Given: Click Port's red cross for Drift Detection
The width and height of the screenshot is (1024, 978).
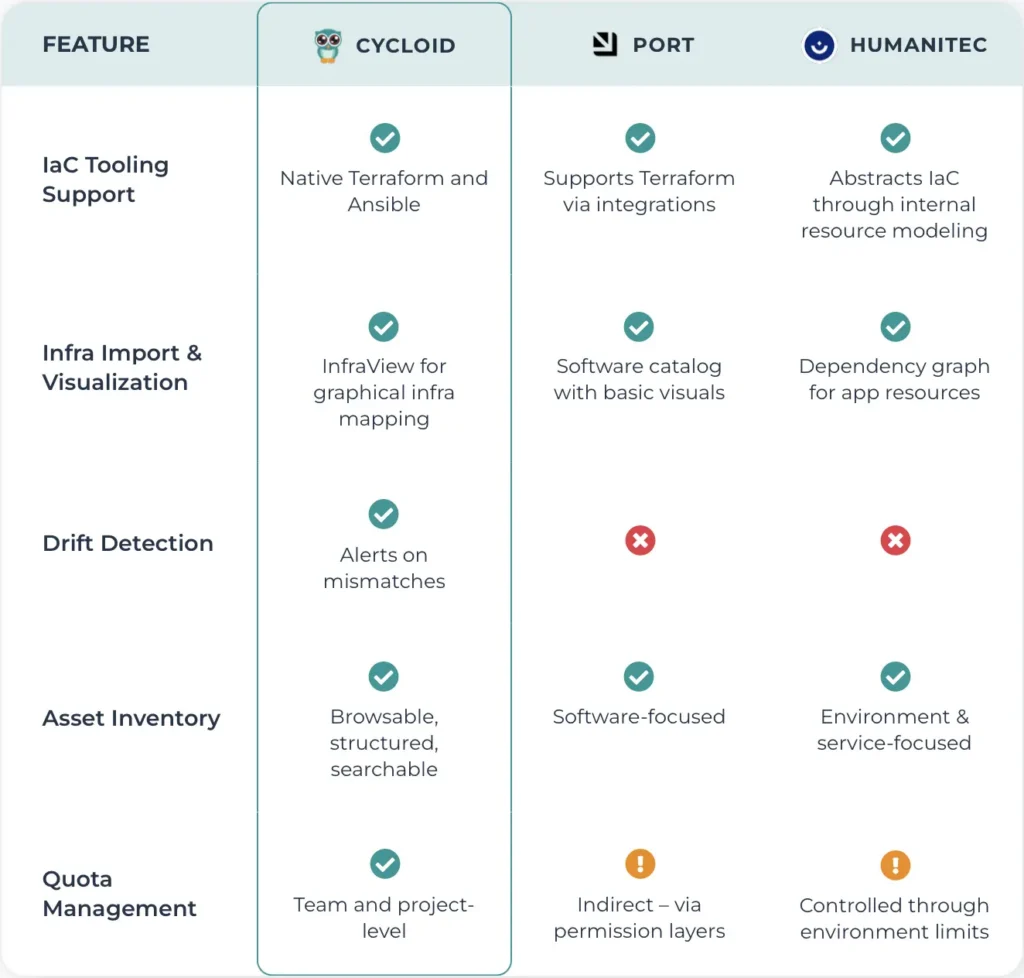Looking at the screenshot, I should coord(640,541).
